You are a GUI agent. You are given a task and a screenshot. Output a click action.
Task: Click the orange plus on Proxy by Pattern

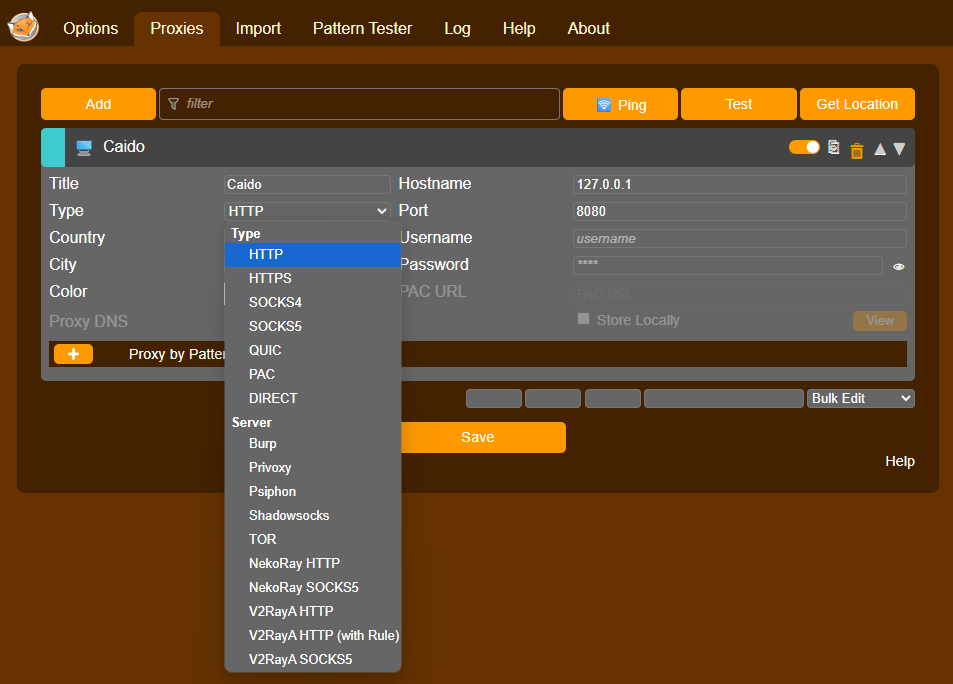coord(73,353)
